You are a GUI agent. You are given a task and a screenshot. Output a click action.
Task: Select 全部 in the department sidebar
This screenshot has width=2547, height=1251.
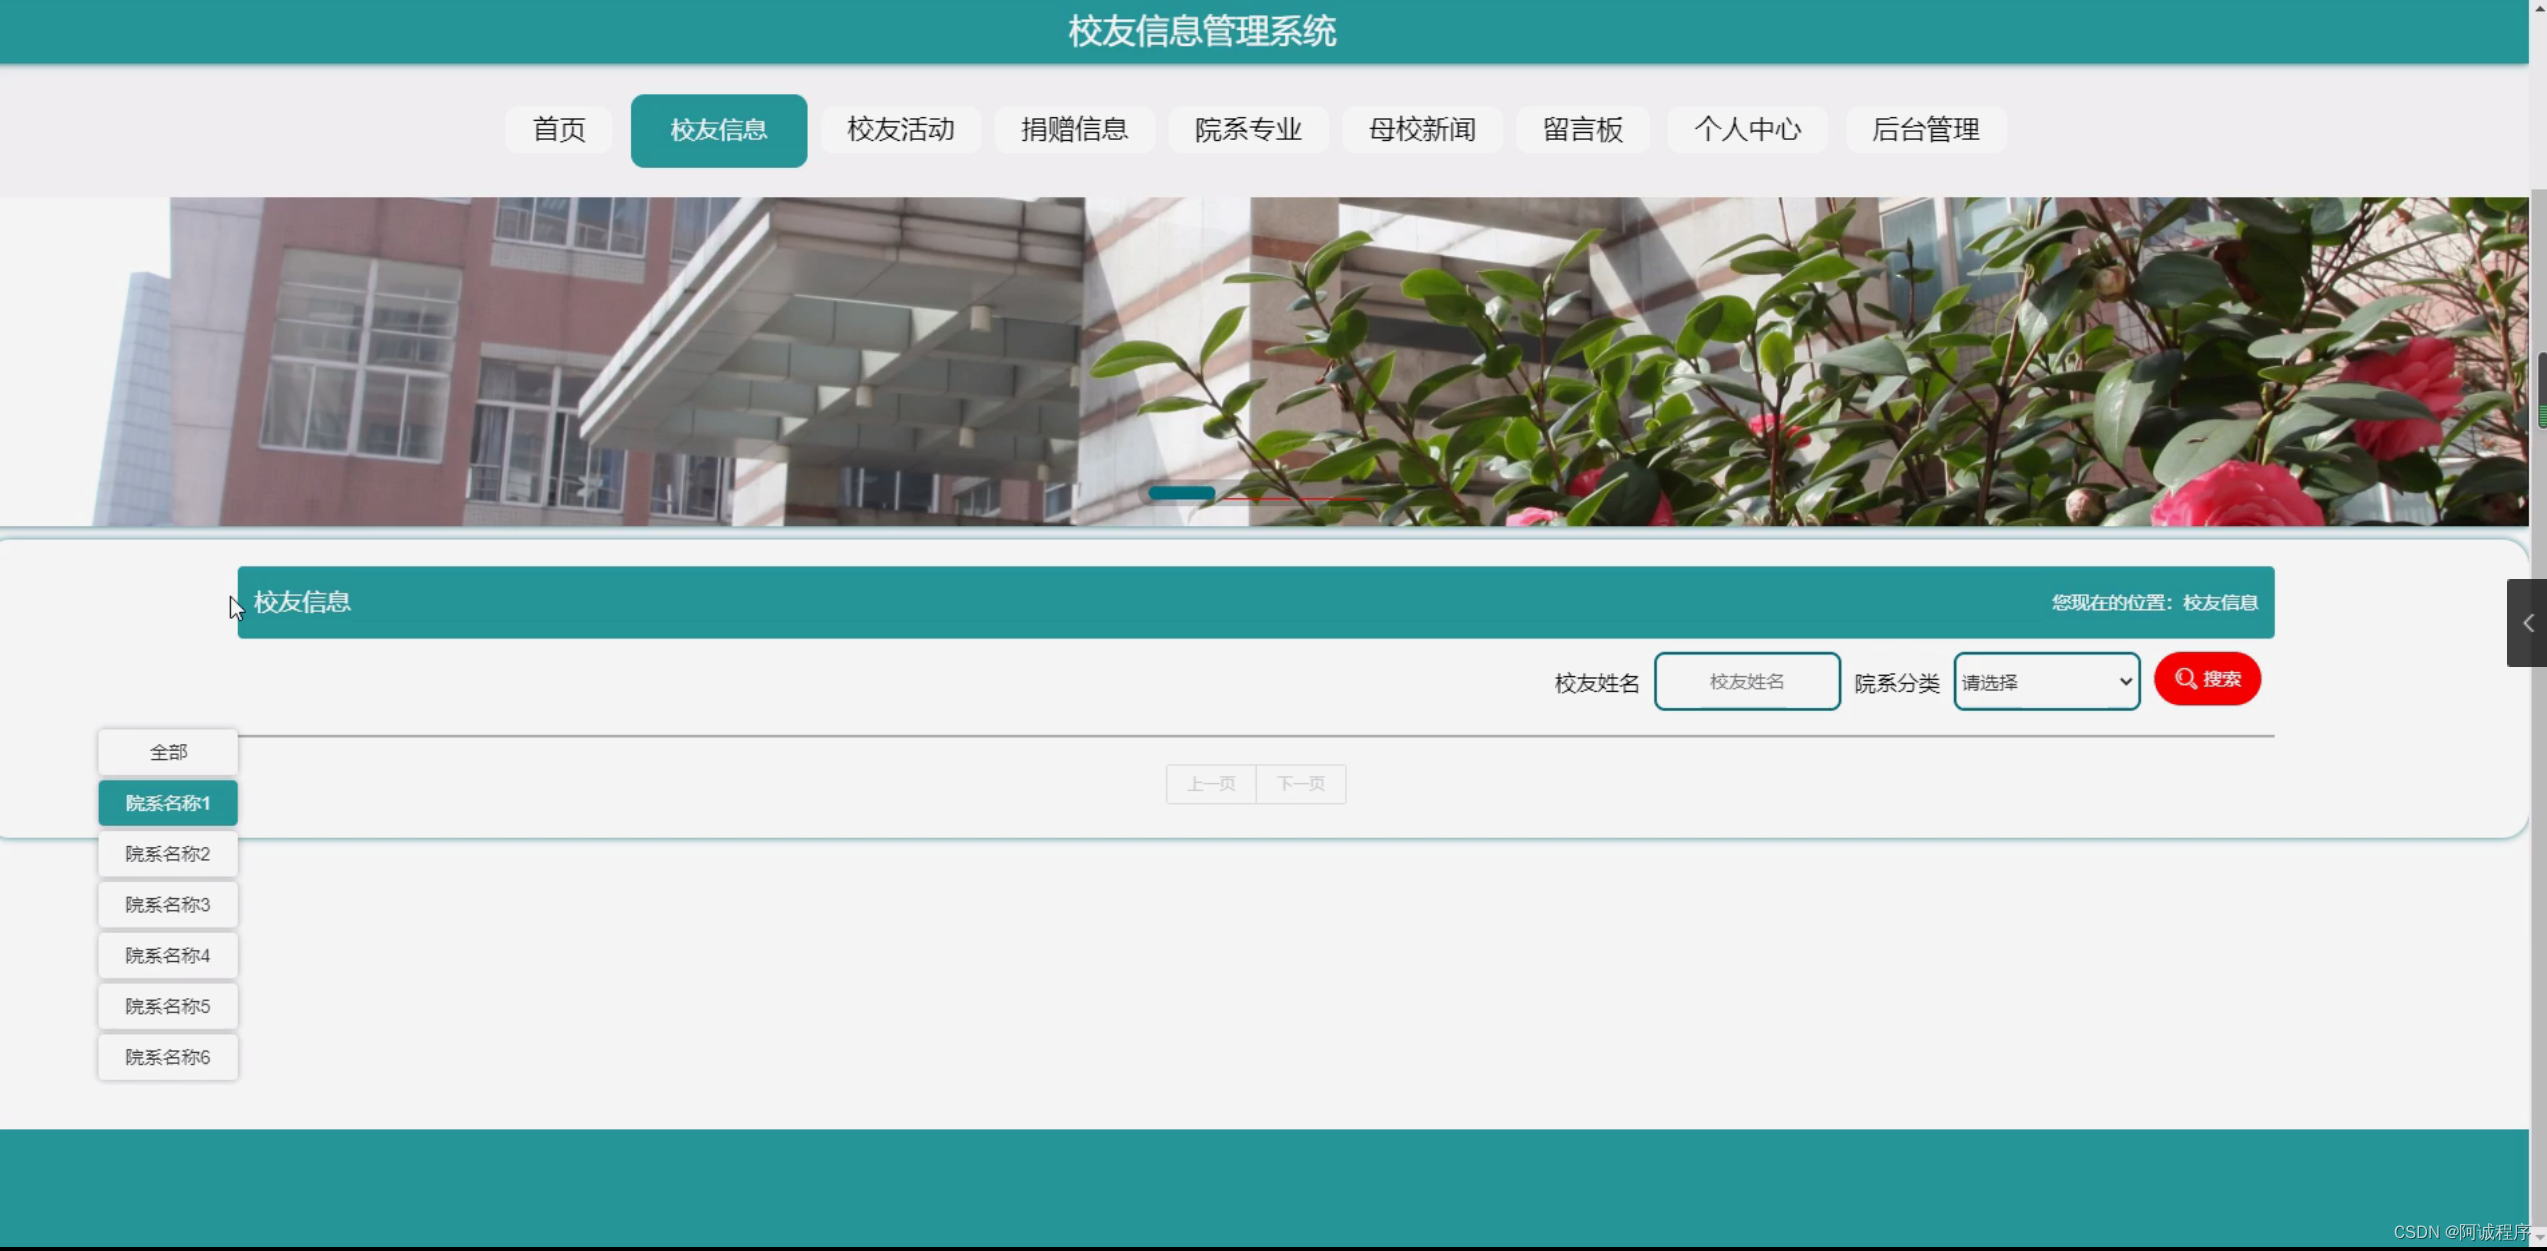pos(167,751)
